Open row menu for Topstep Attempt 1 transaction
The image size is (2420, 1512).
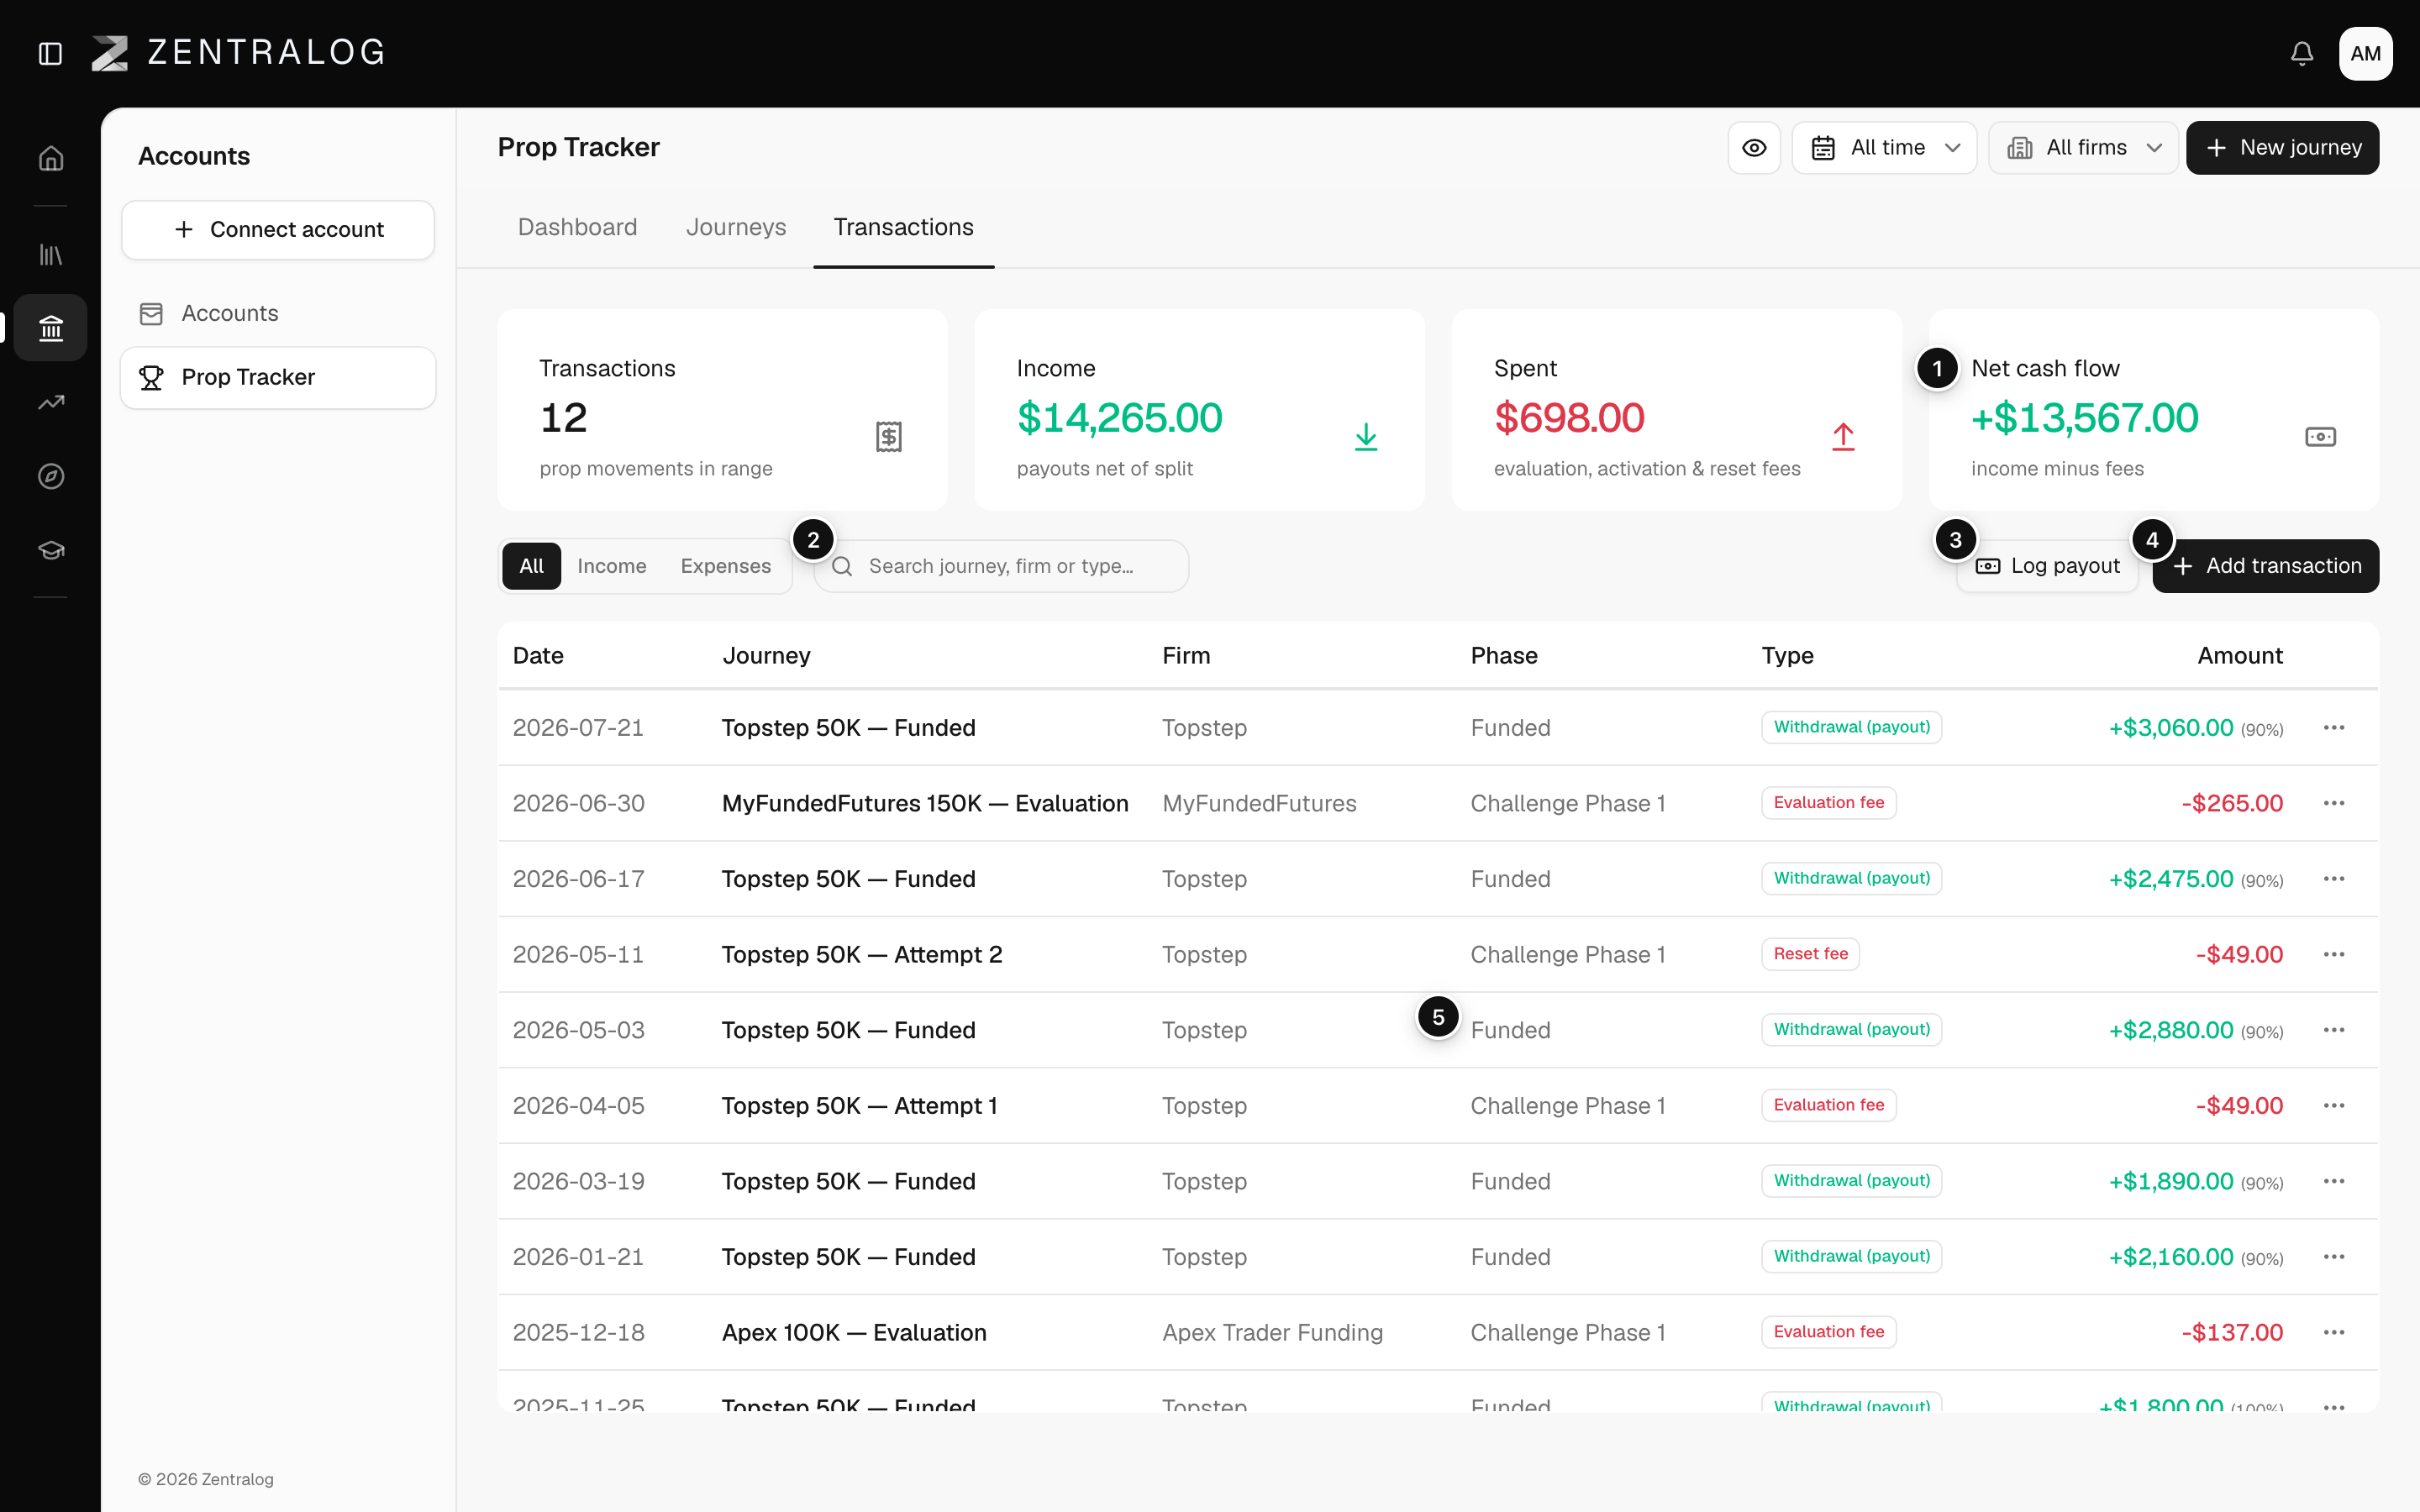2334,1105
